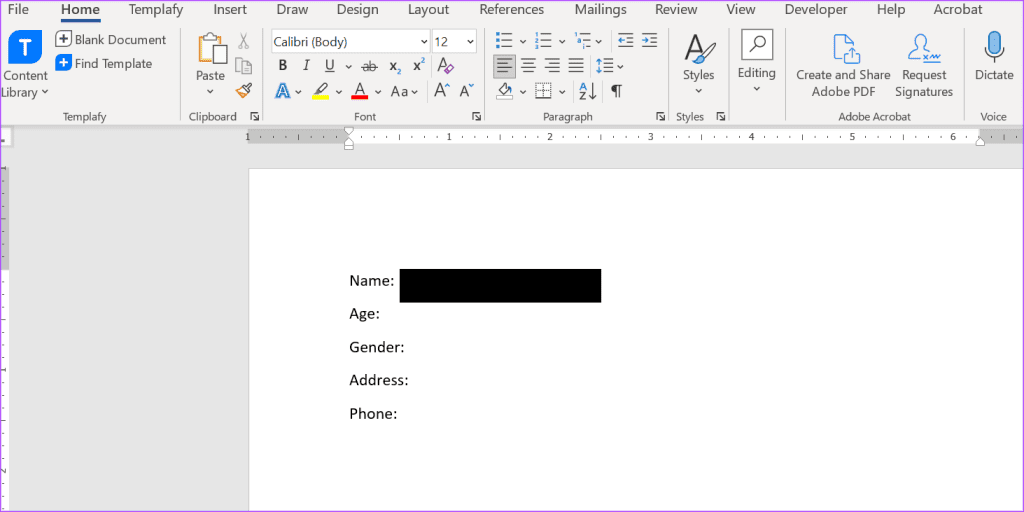Toggle strikethrough formatting

[x=370, y=66]
